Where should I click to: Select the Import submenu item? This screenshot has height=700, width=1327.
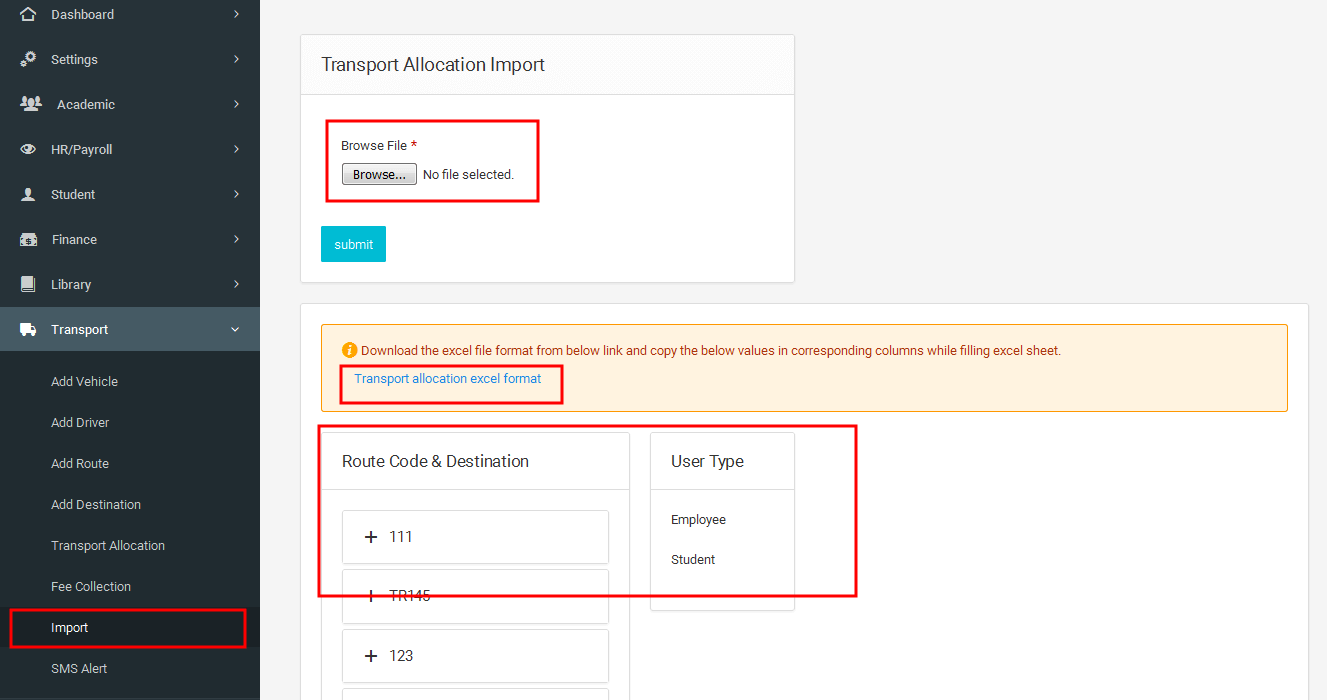70,627
